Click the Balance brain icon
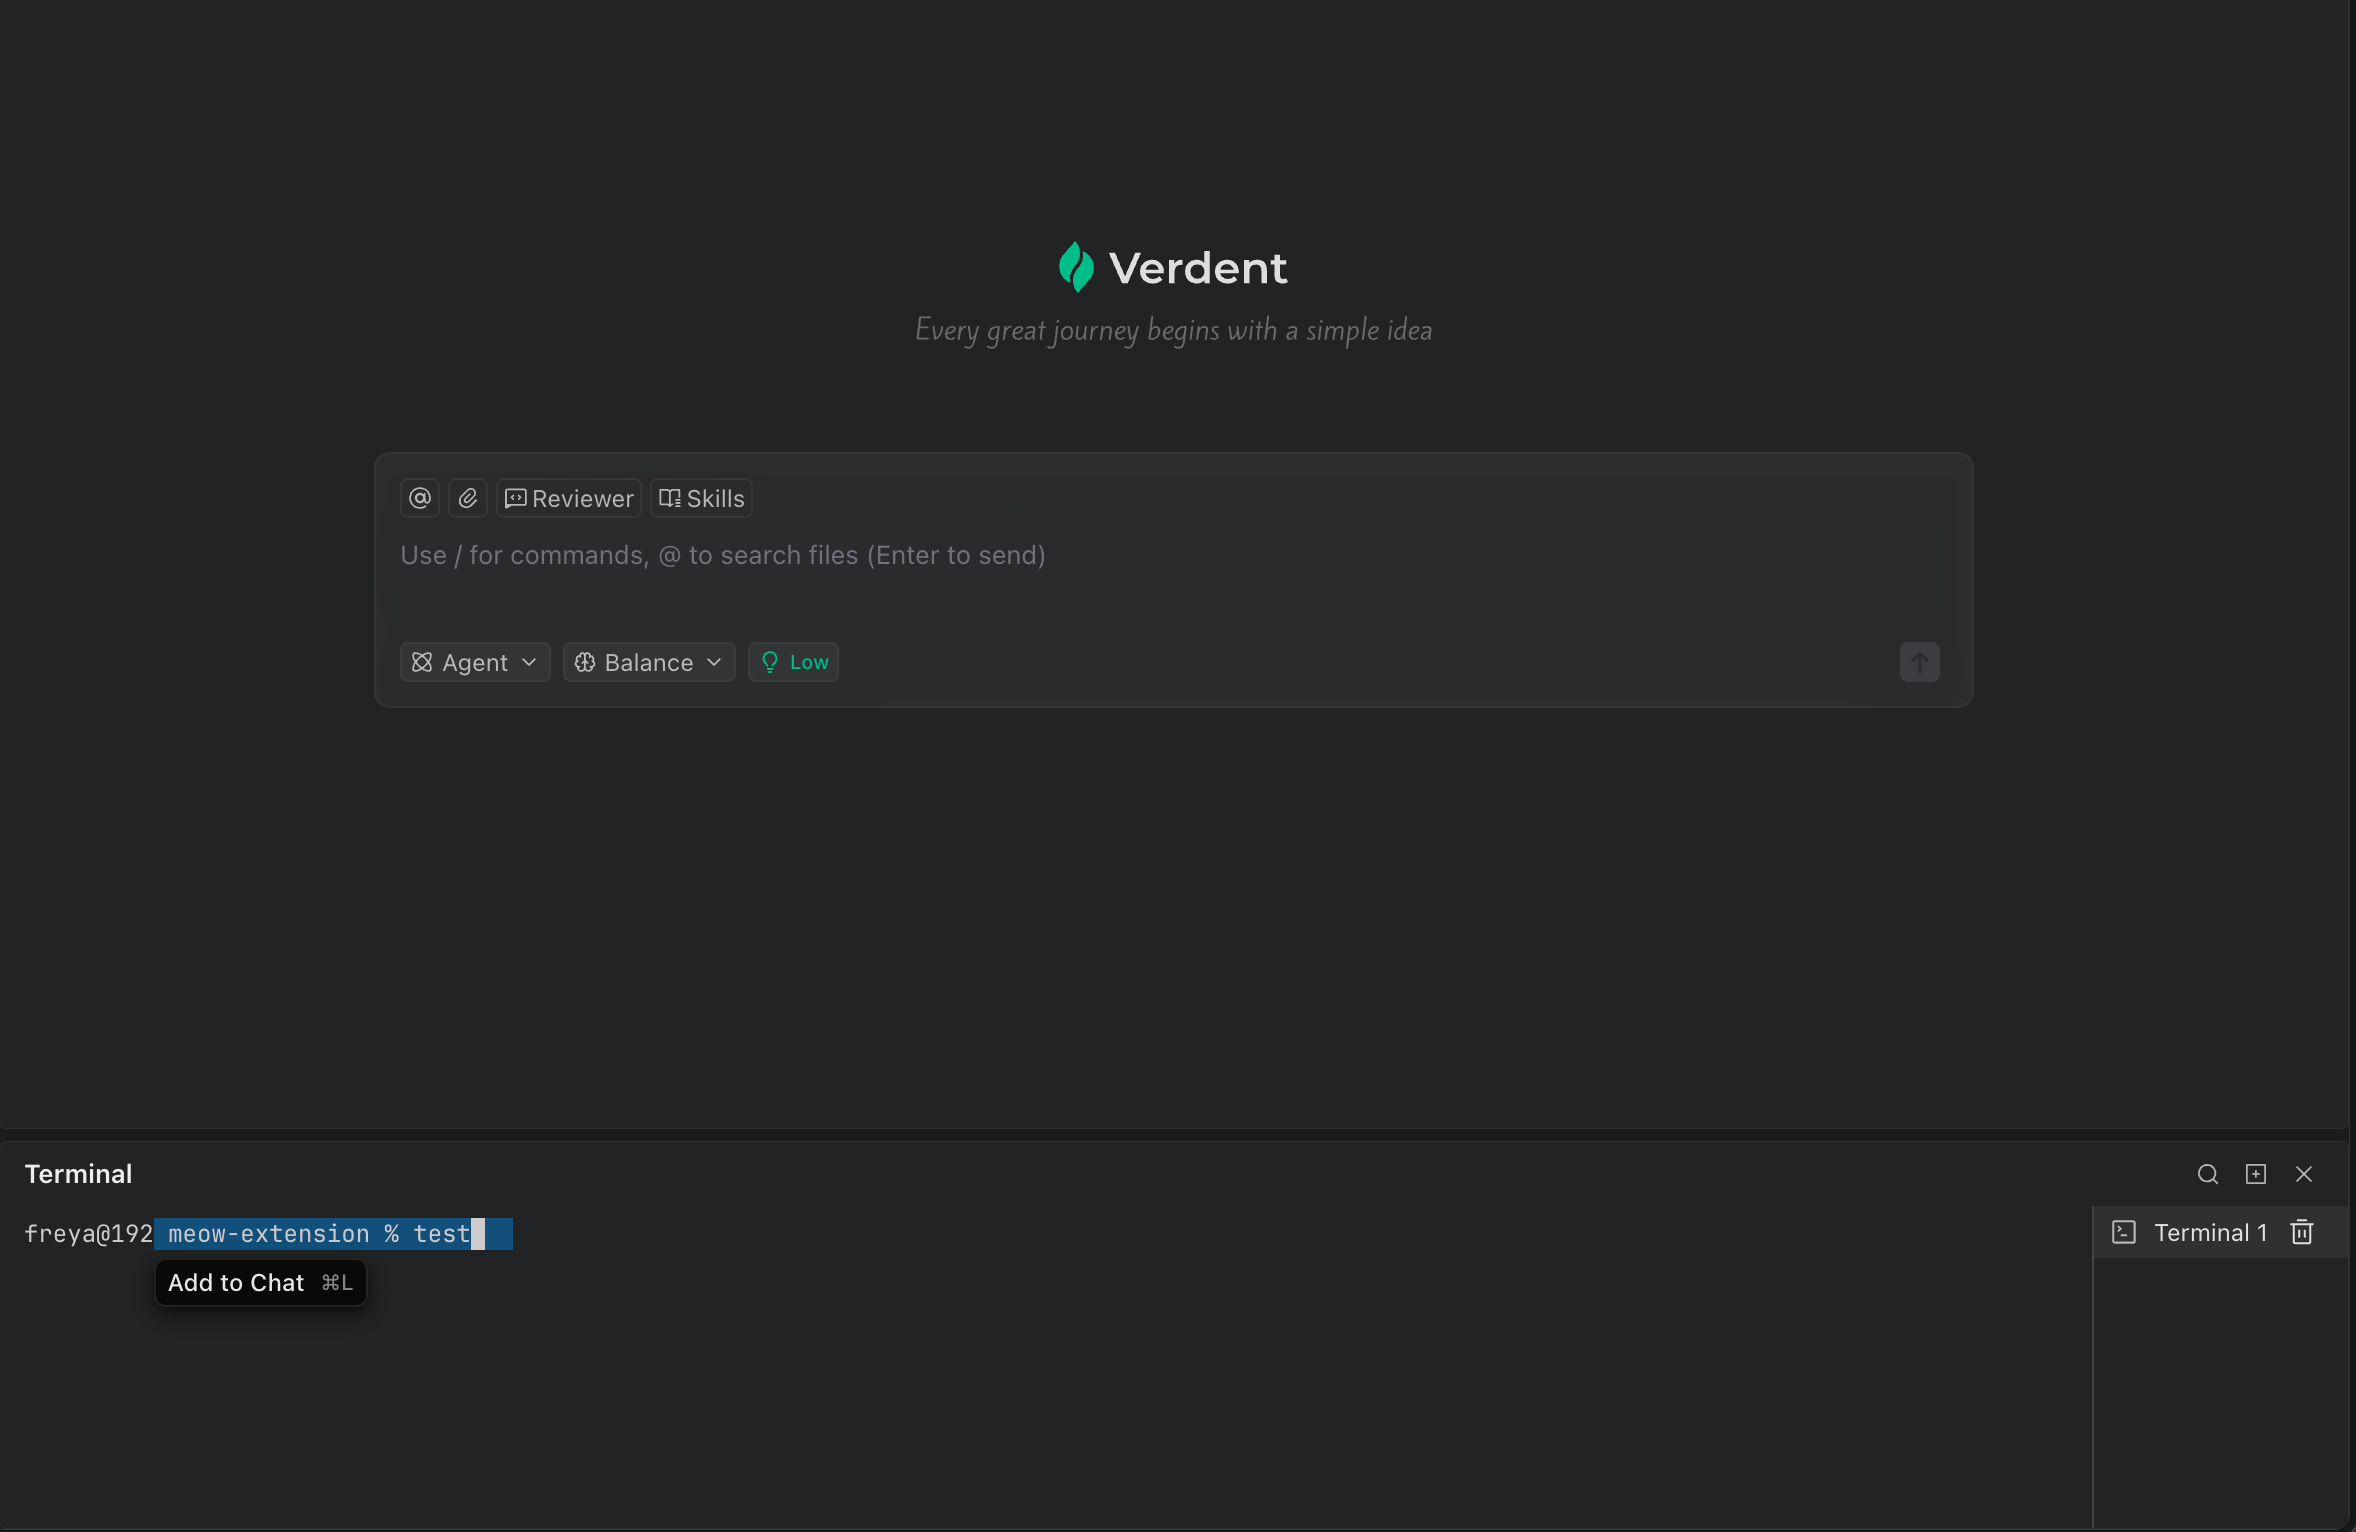Image resolution: width=2356 pixels, height=1532 pixels. tap(585, 662)
